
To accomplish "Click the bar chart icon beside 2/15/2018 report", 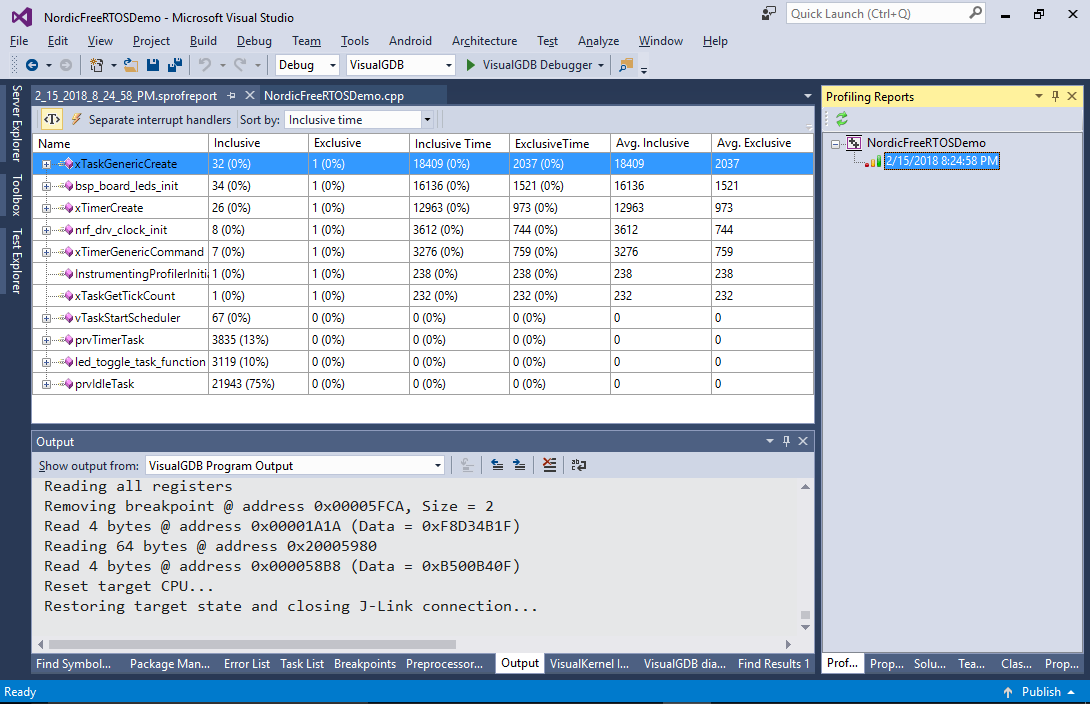I will point(874,161).
